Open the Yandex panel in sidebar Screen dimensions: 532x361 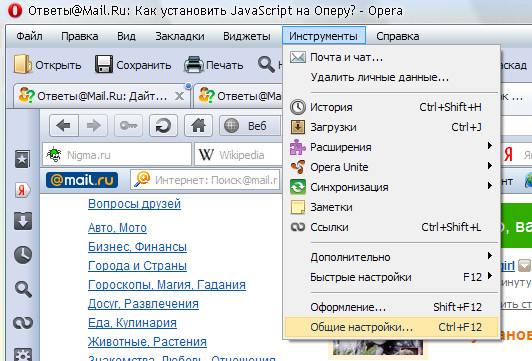22,190
